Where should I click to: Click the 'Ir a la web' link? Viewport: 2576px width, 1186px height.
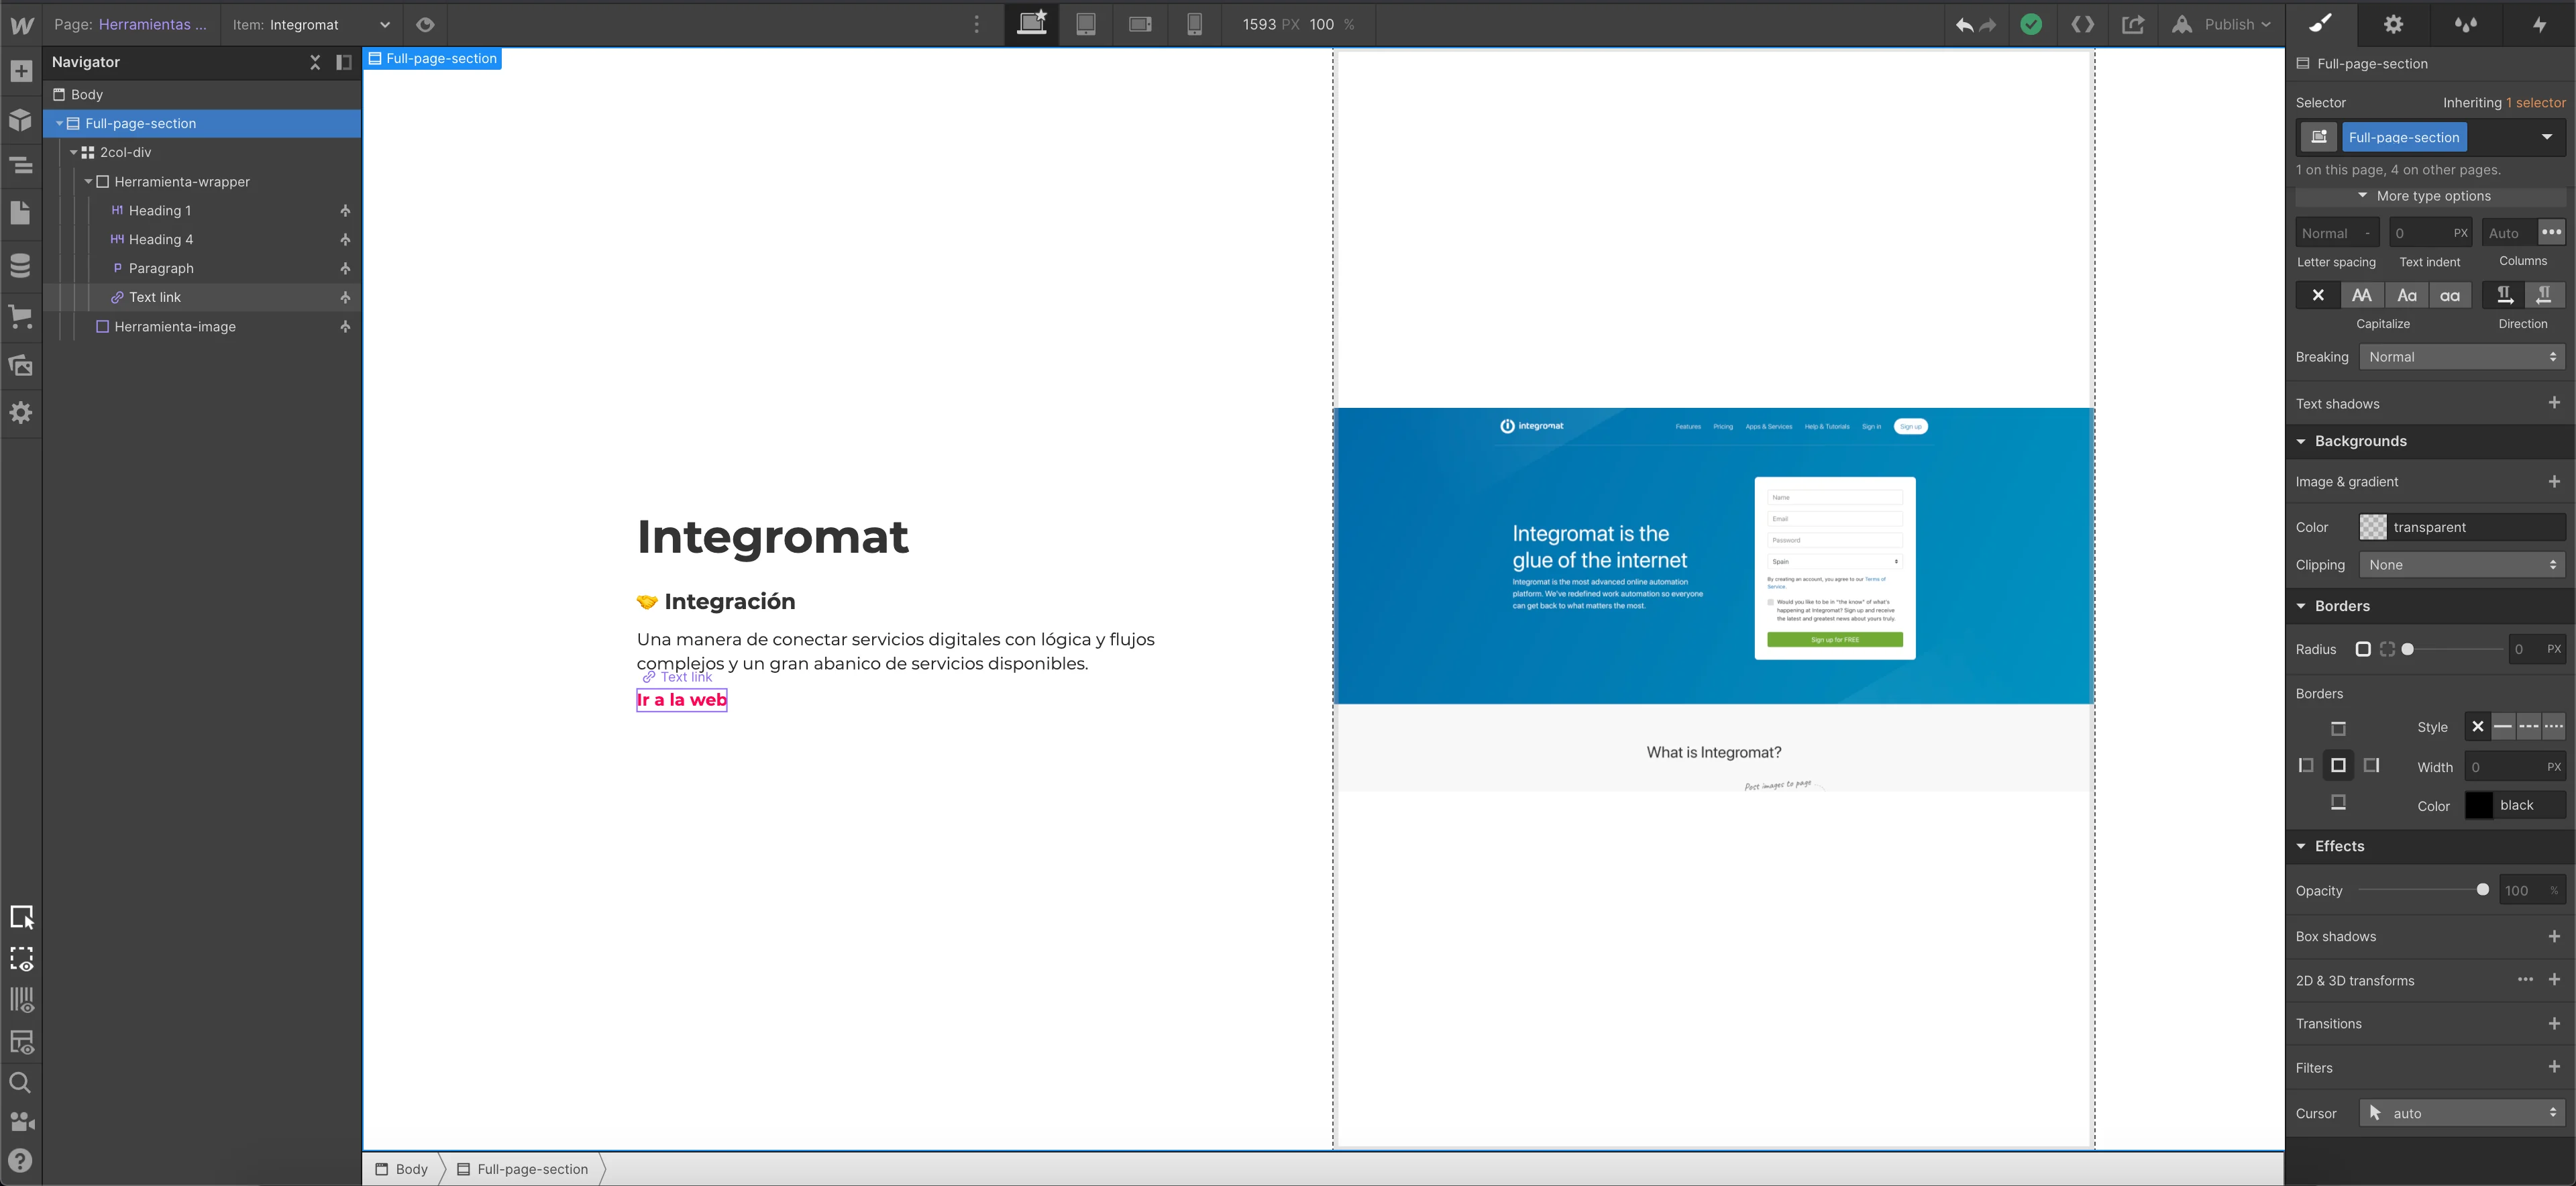pyautogui.click(x=681, y=700)
